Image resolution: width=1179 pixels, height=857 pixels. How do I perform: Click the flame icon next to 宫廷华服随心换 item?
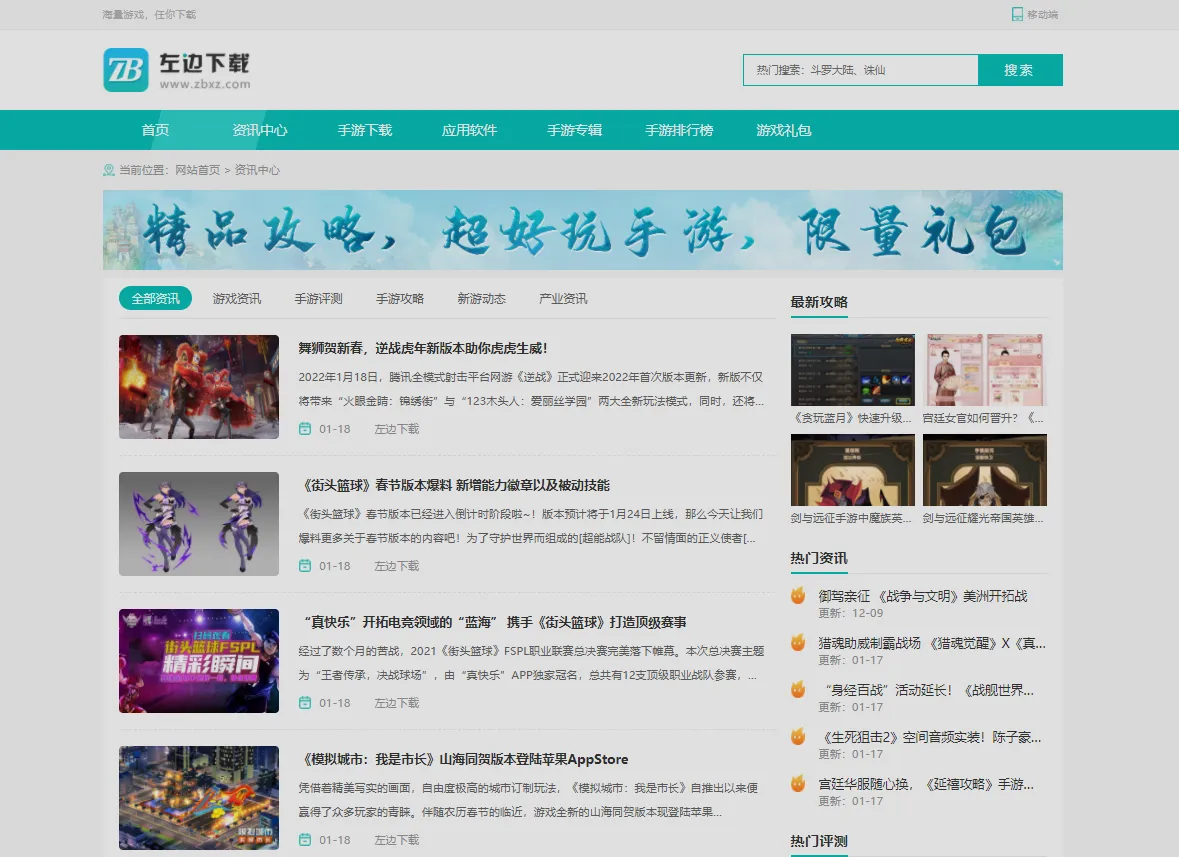click(797, 784)
